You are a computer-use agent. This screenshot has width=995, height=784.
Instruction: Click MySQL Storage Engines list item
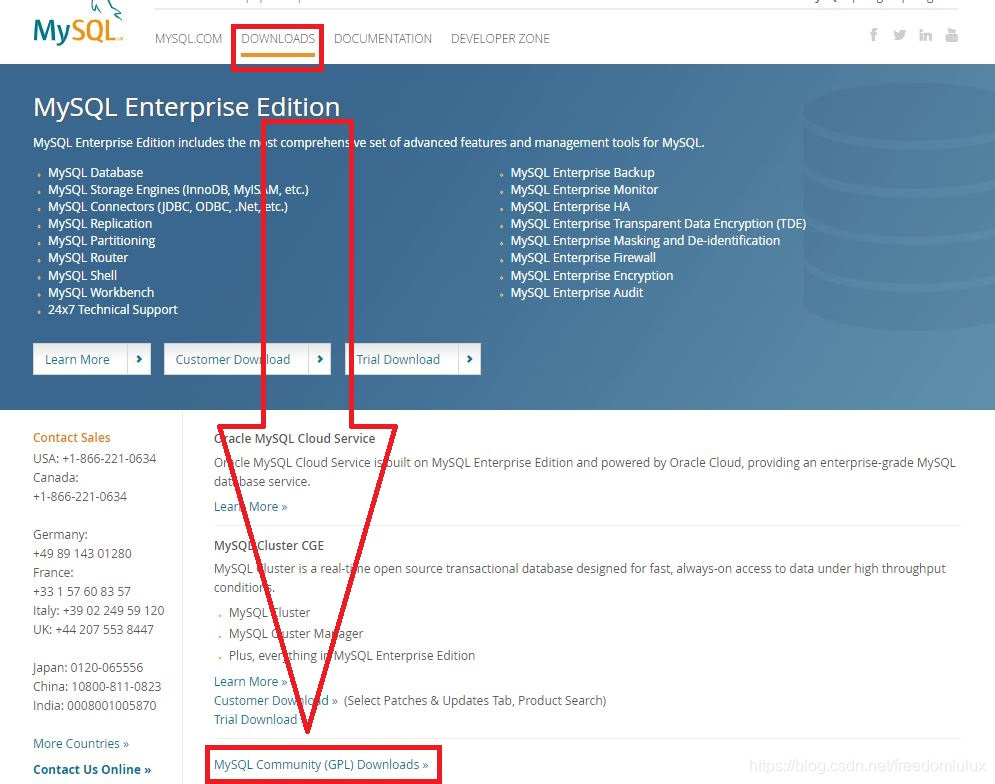[x=178, y=190]
